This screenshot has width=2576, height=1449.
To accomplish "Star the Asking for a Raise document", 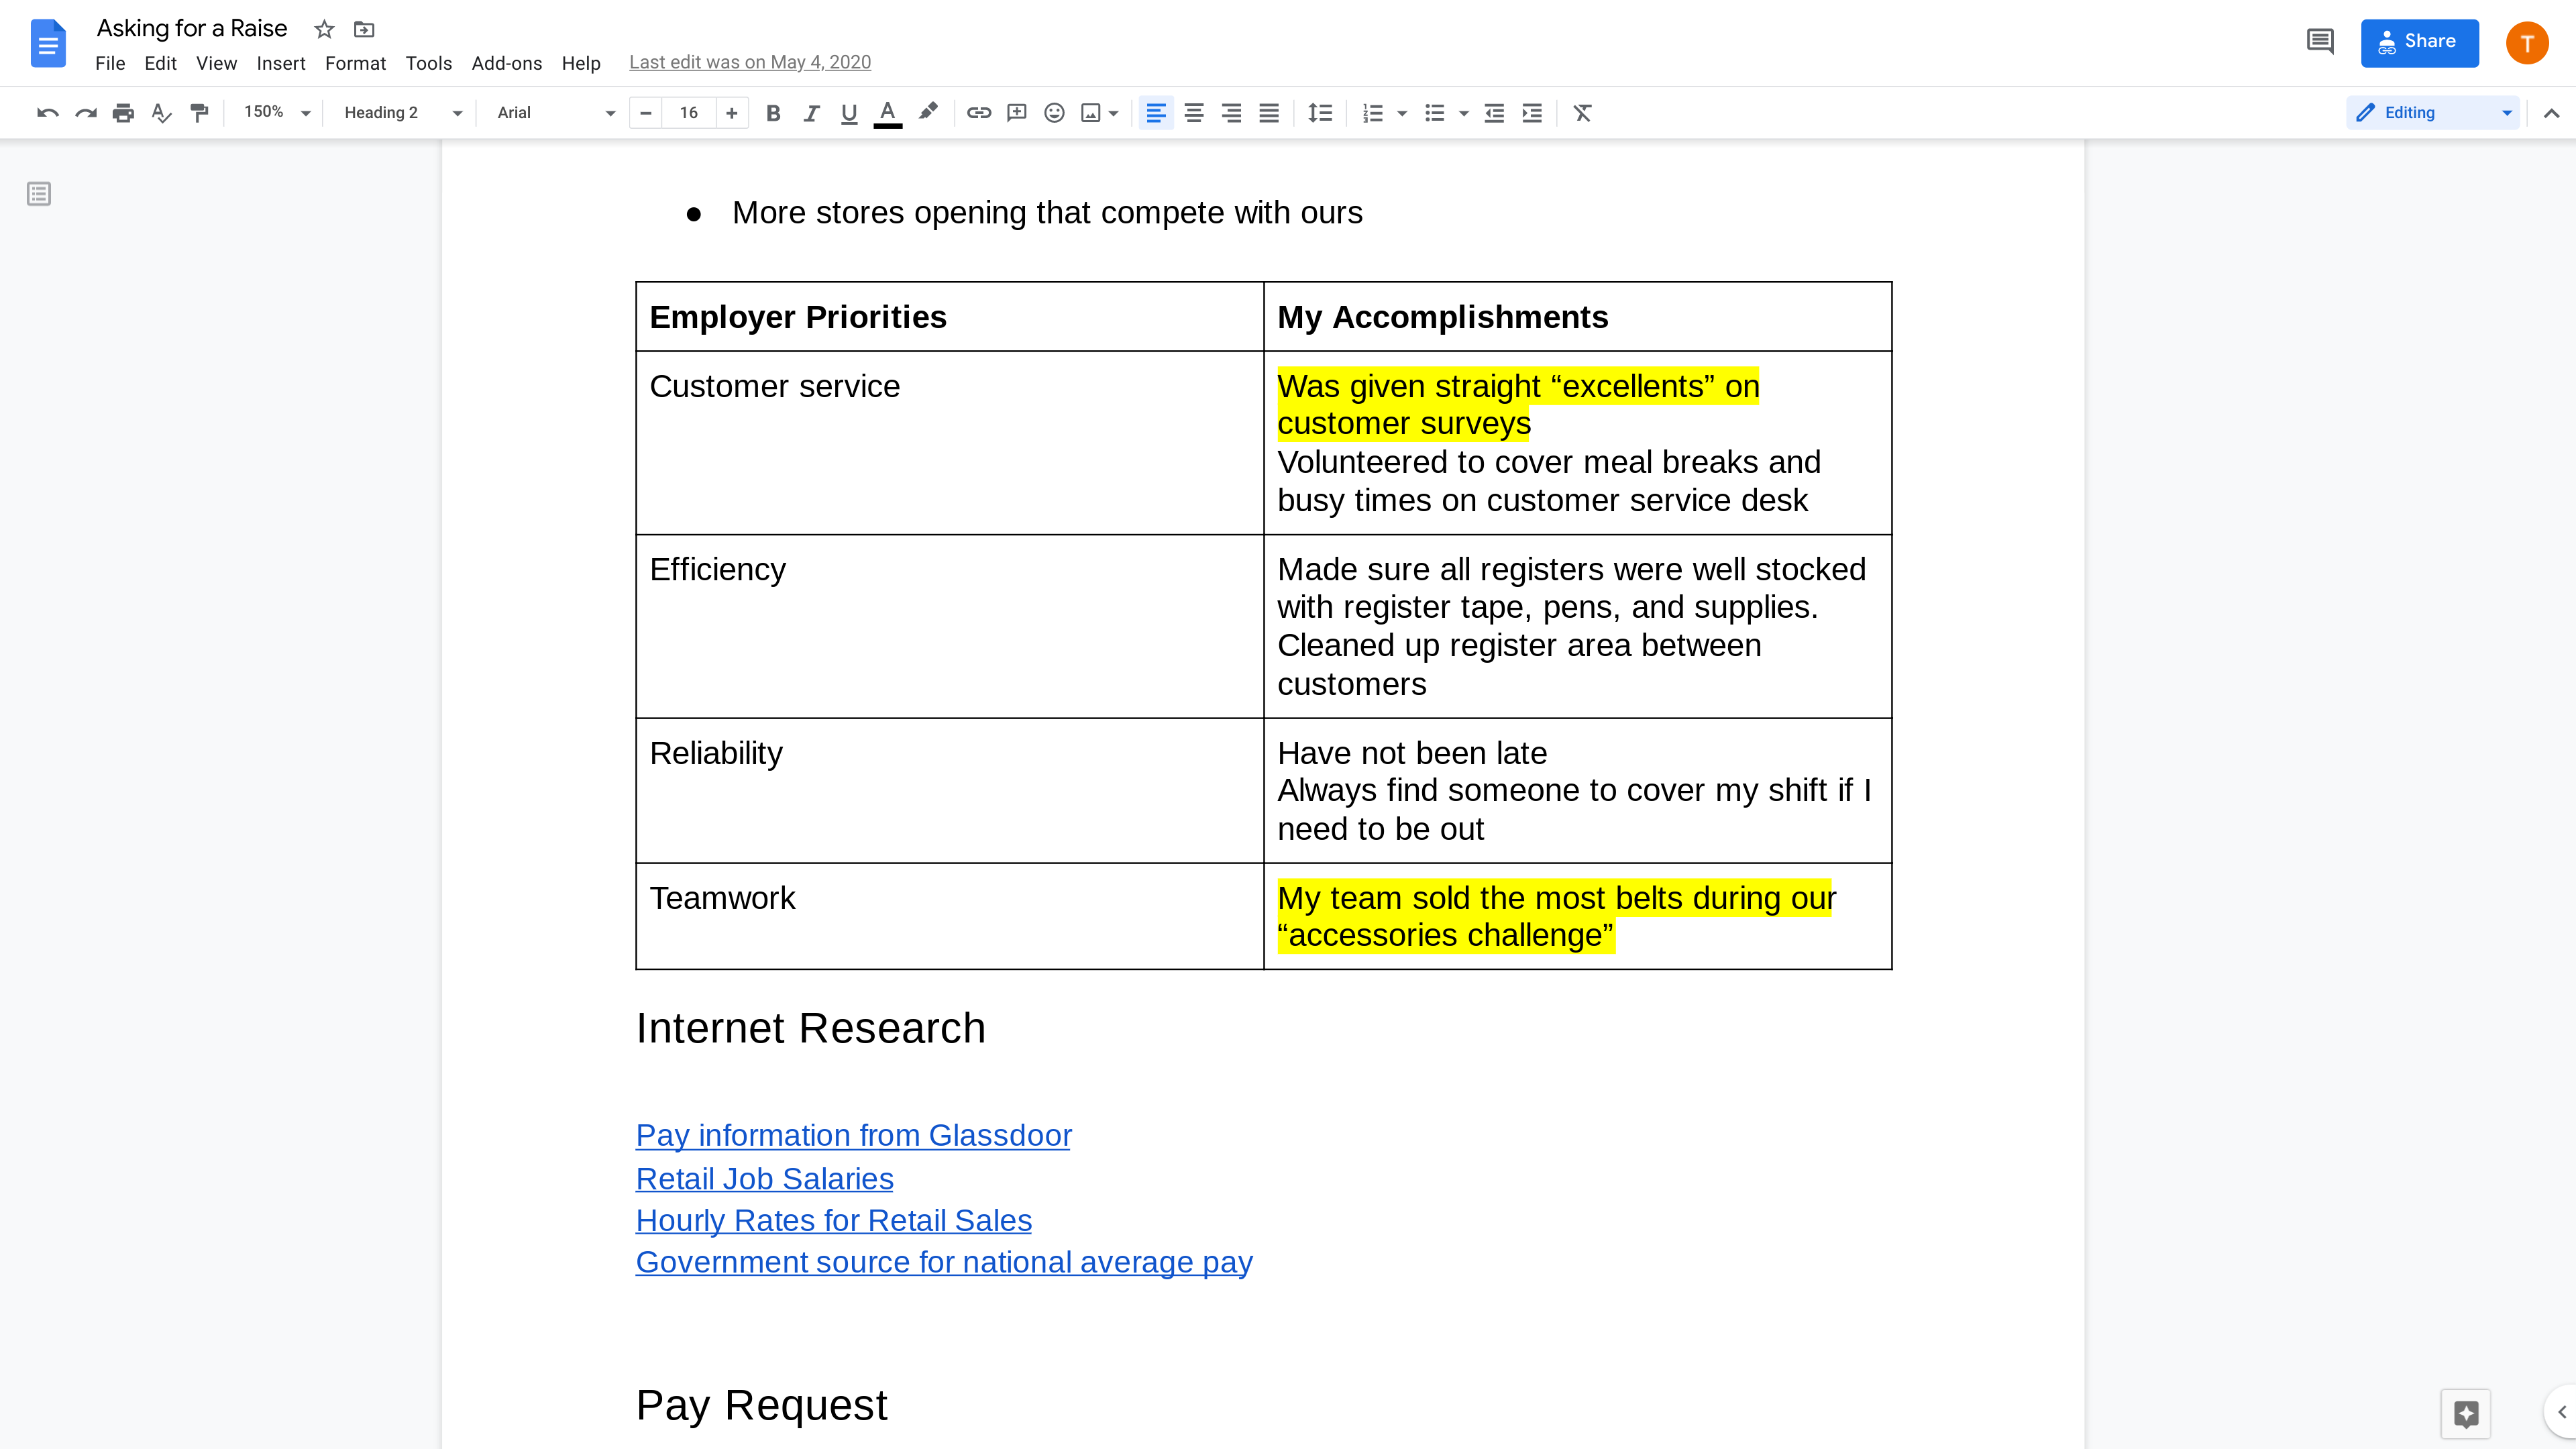I will (x=324, y=29).
